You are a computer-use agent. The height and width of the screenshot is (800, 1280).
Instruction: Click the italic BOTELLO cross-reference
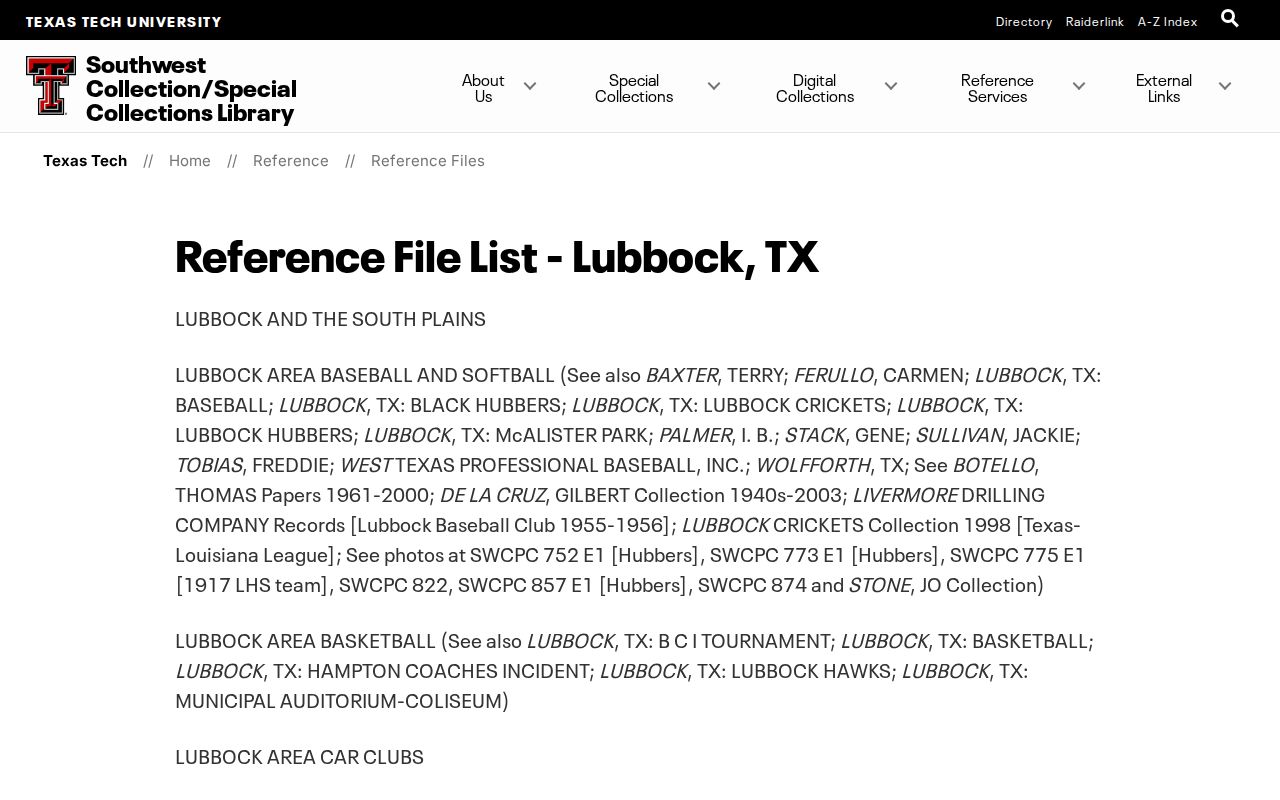click(x=994, y=464)
